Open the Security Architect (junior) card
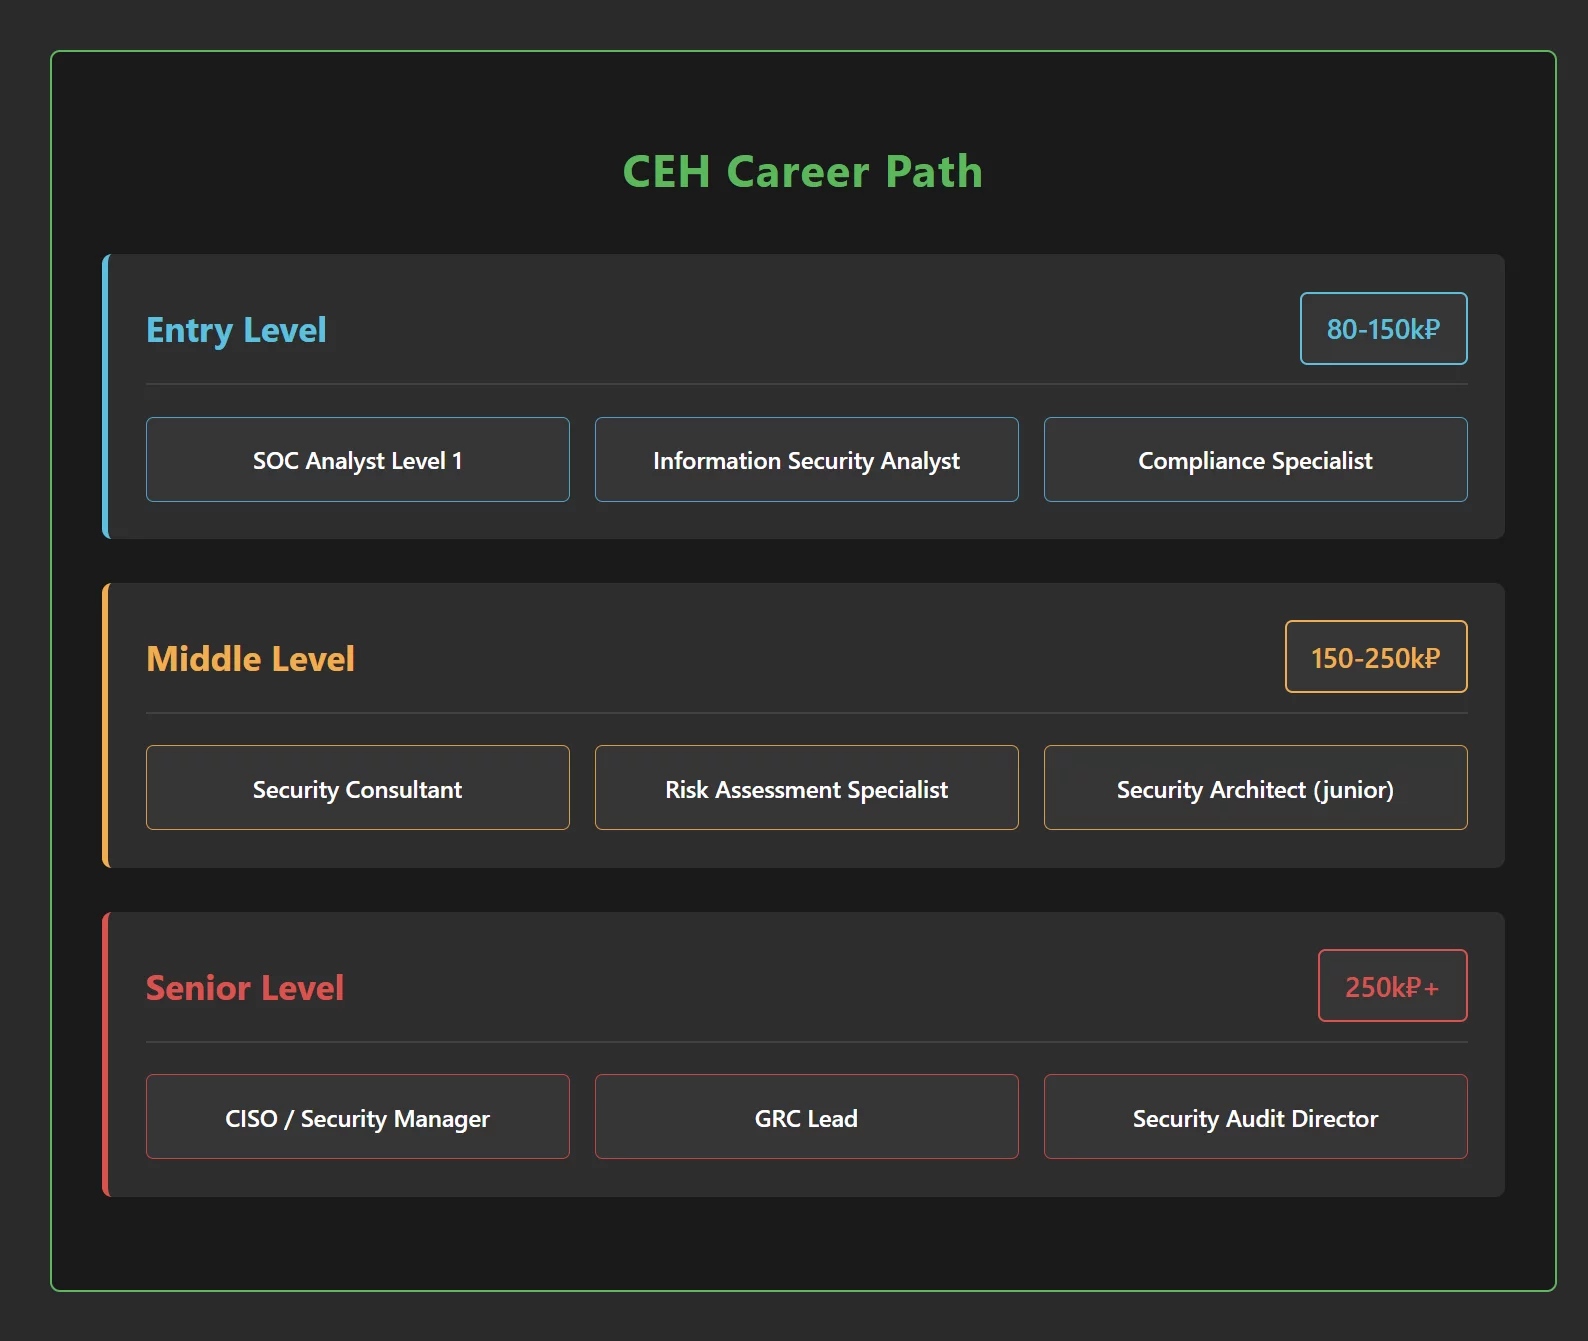Screen dimensions: 1588x1341 [1256, 788]
